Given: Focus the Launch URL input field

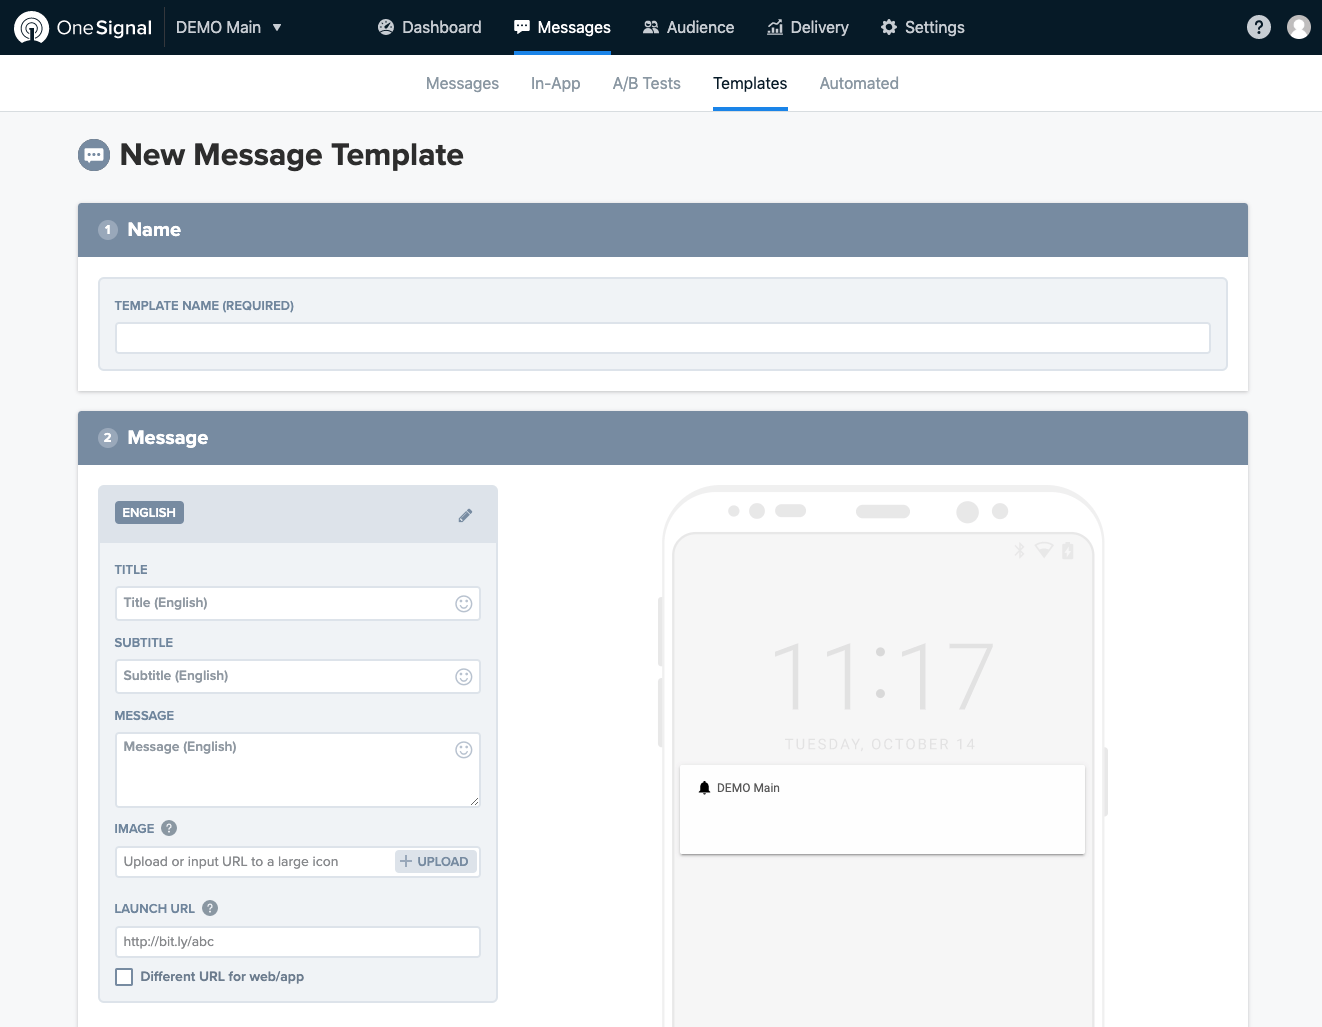Looking at the screenshot, I should click(x=298, y=942).
